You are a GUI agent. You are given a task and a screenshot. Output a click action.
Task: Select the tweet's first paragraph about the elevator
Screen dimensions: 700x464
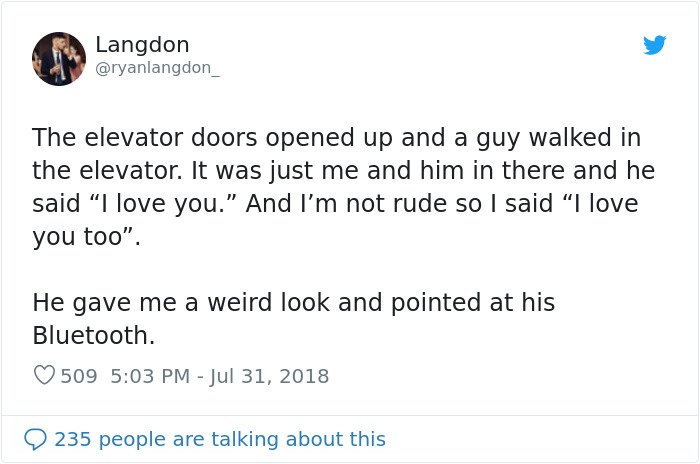pos(344,187)
